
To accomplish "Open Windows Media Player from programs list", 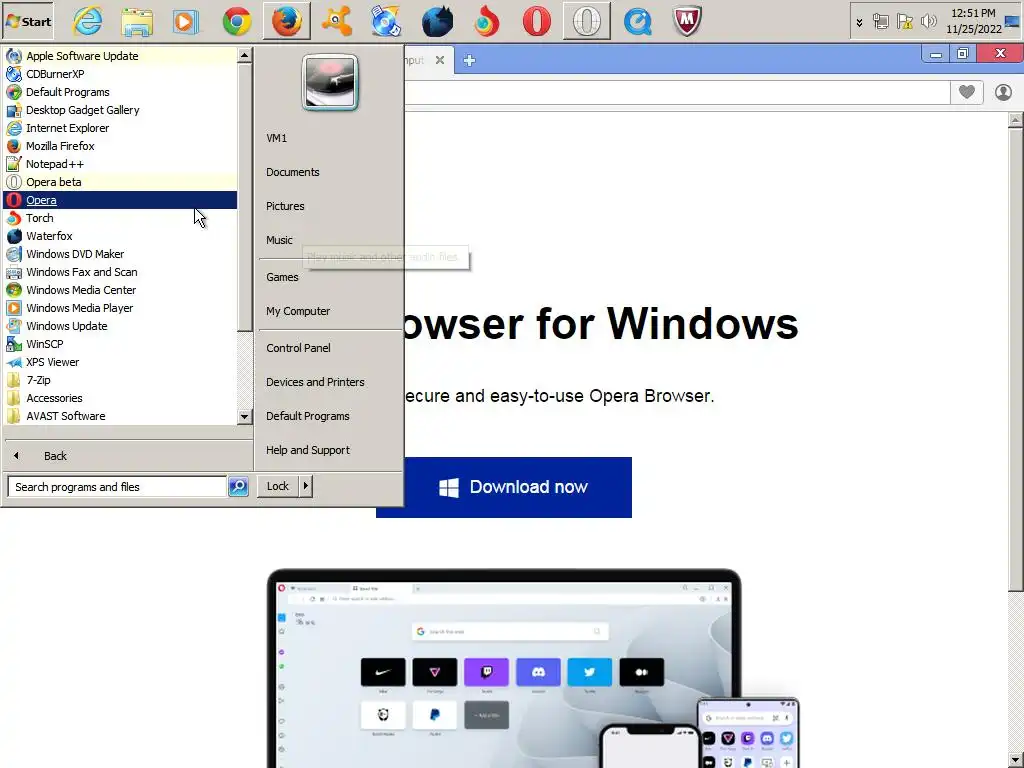I will click(x=121, y=308).
